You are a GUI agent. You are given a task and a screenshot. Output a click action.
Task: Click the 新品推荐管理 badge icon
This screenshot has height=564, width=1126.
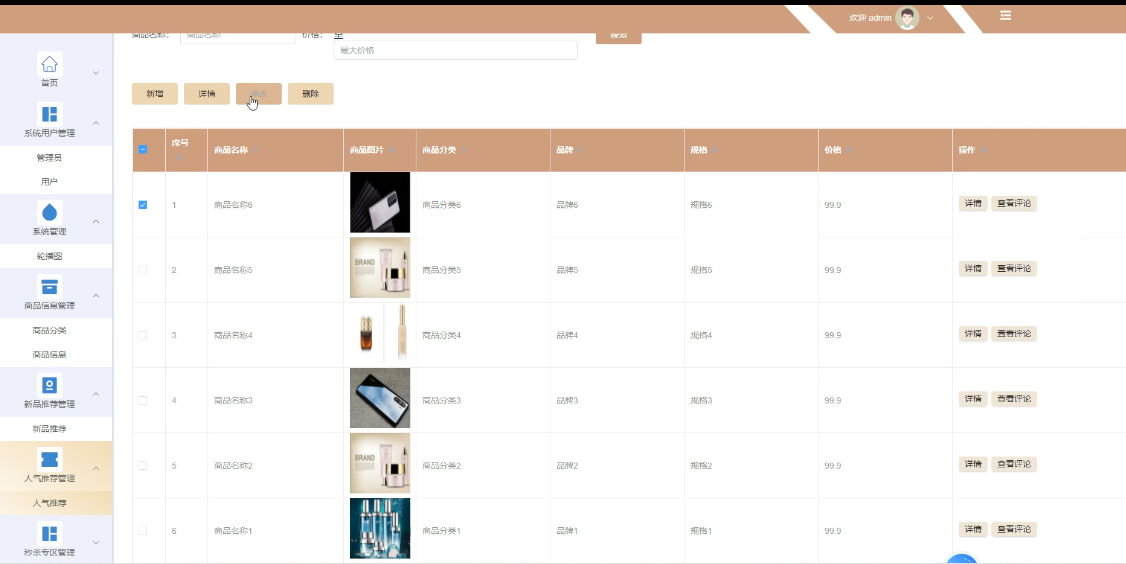(50, 385)
